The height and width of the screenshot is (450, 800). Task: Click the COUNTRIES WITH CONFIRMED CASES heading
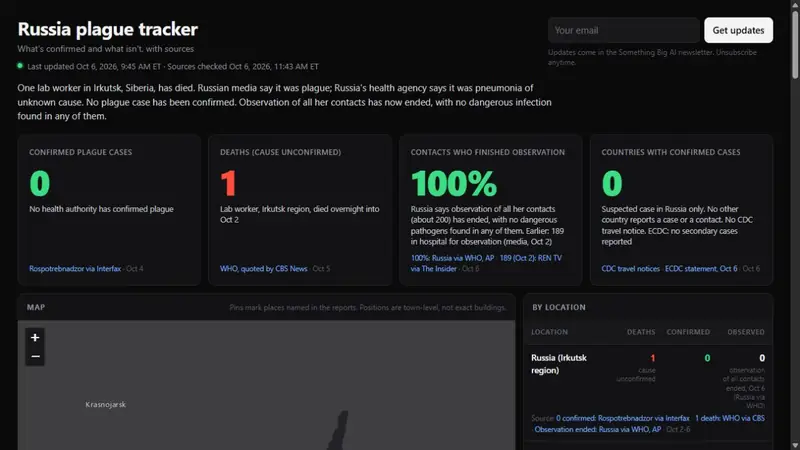coord(671,152)
